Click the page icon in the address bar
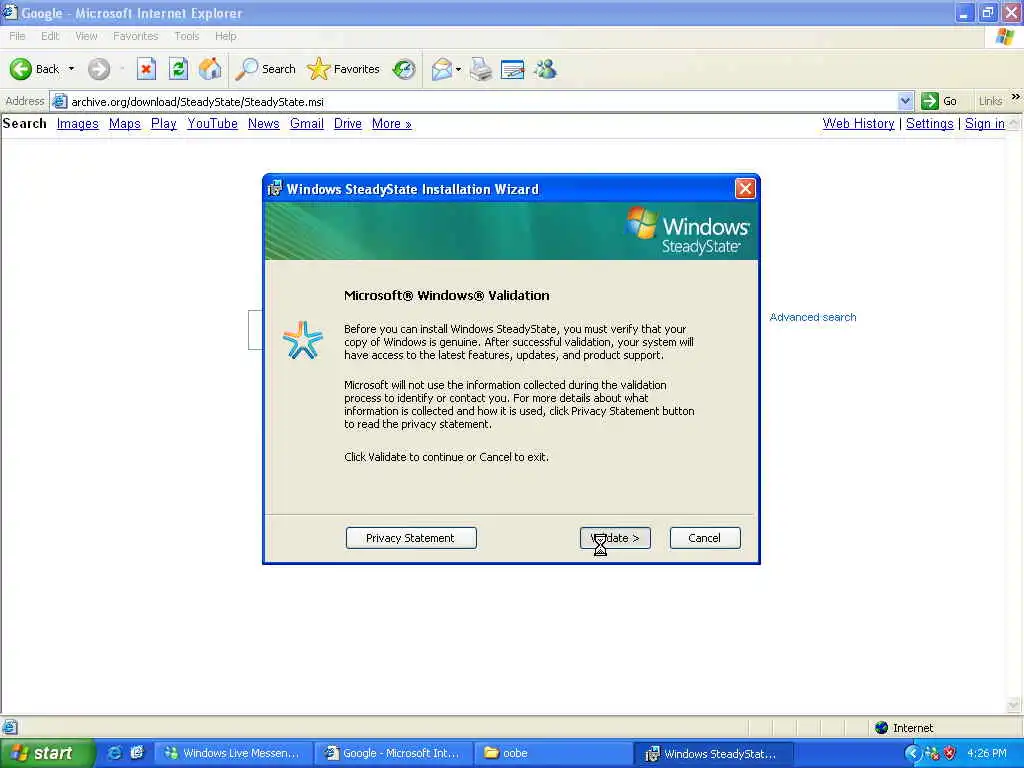The height and width of the screenshot is (768, 1024). 59,101
